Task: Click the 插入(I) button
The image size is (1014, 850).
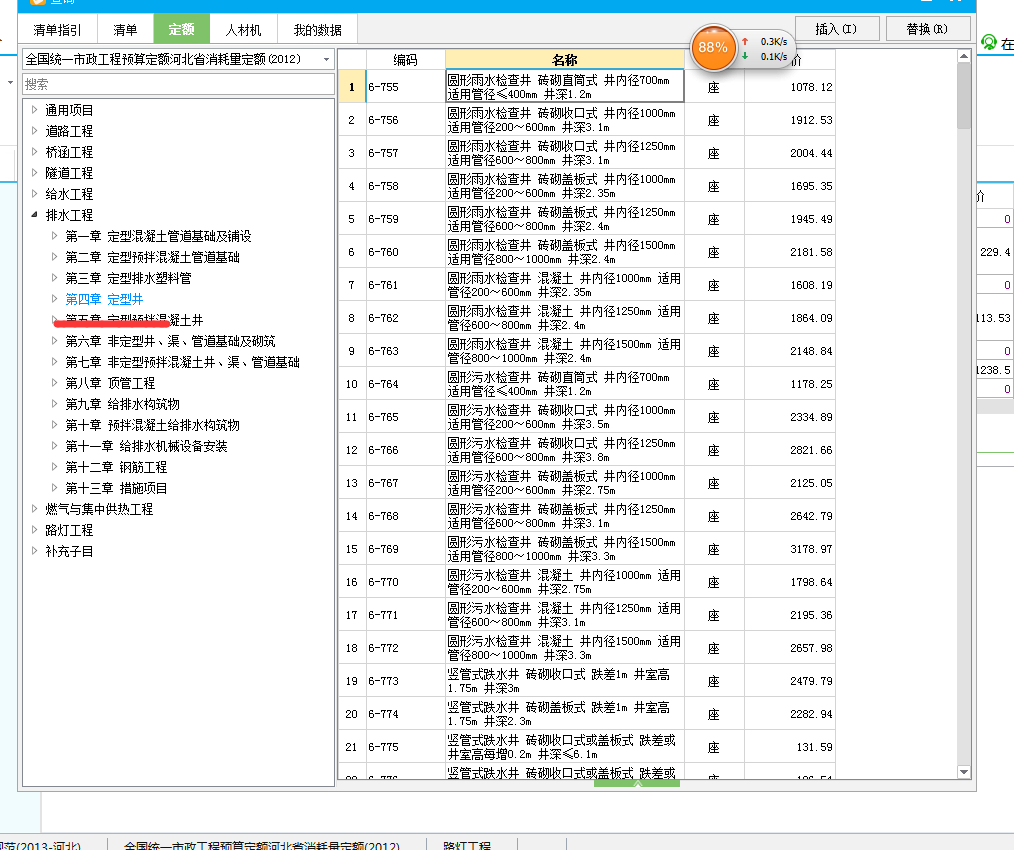Action: tap(836, 29)
